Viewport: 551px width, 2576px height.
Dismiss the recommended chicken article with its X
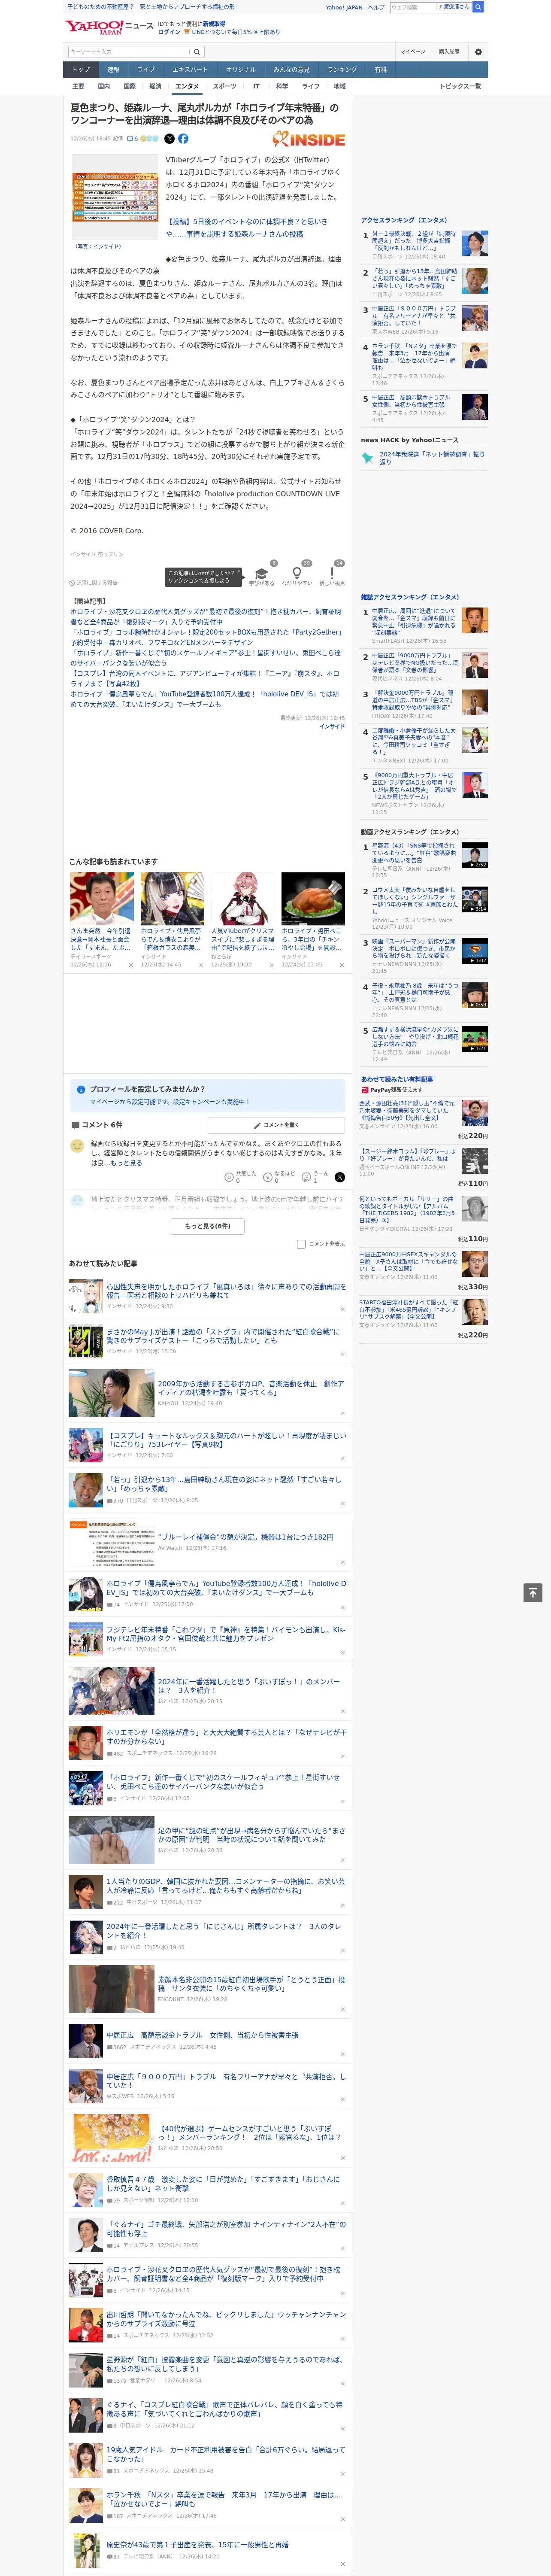click(342, 965)
